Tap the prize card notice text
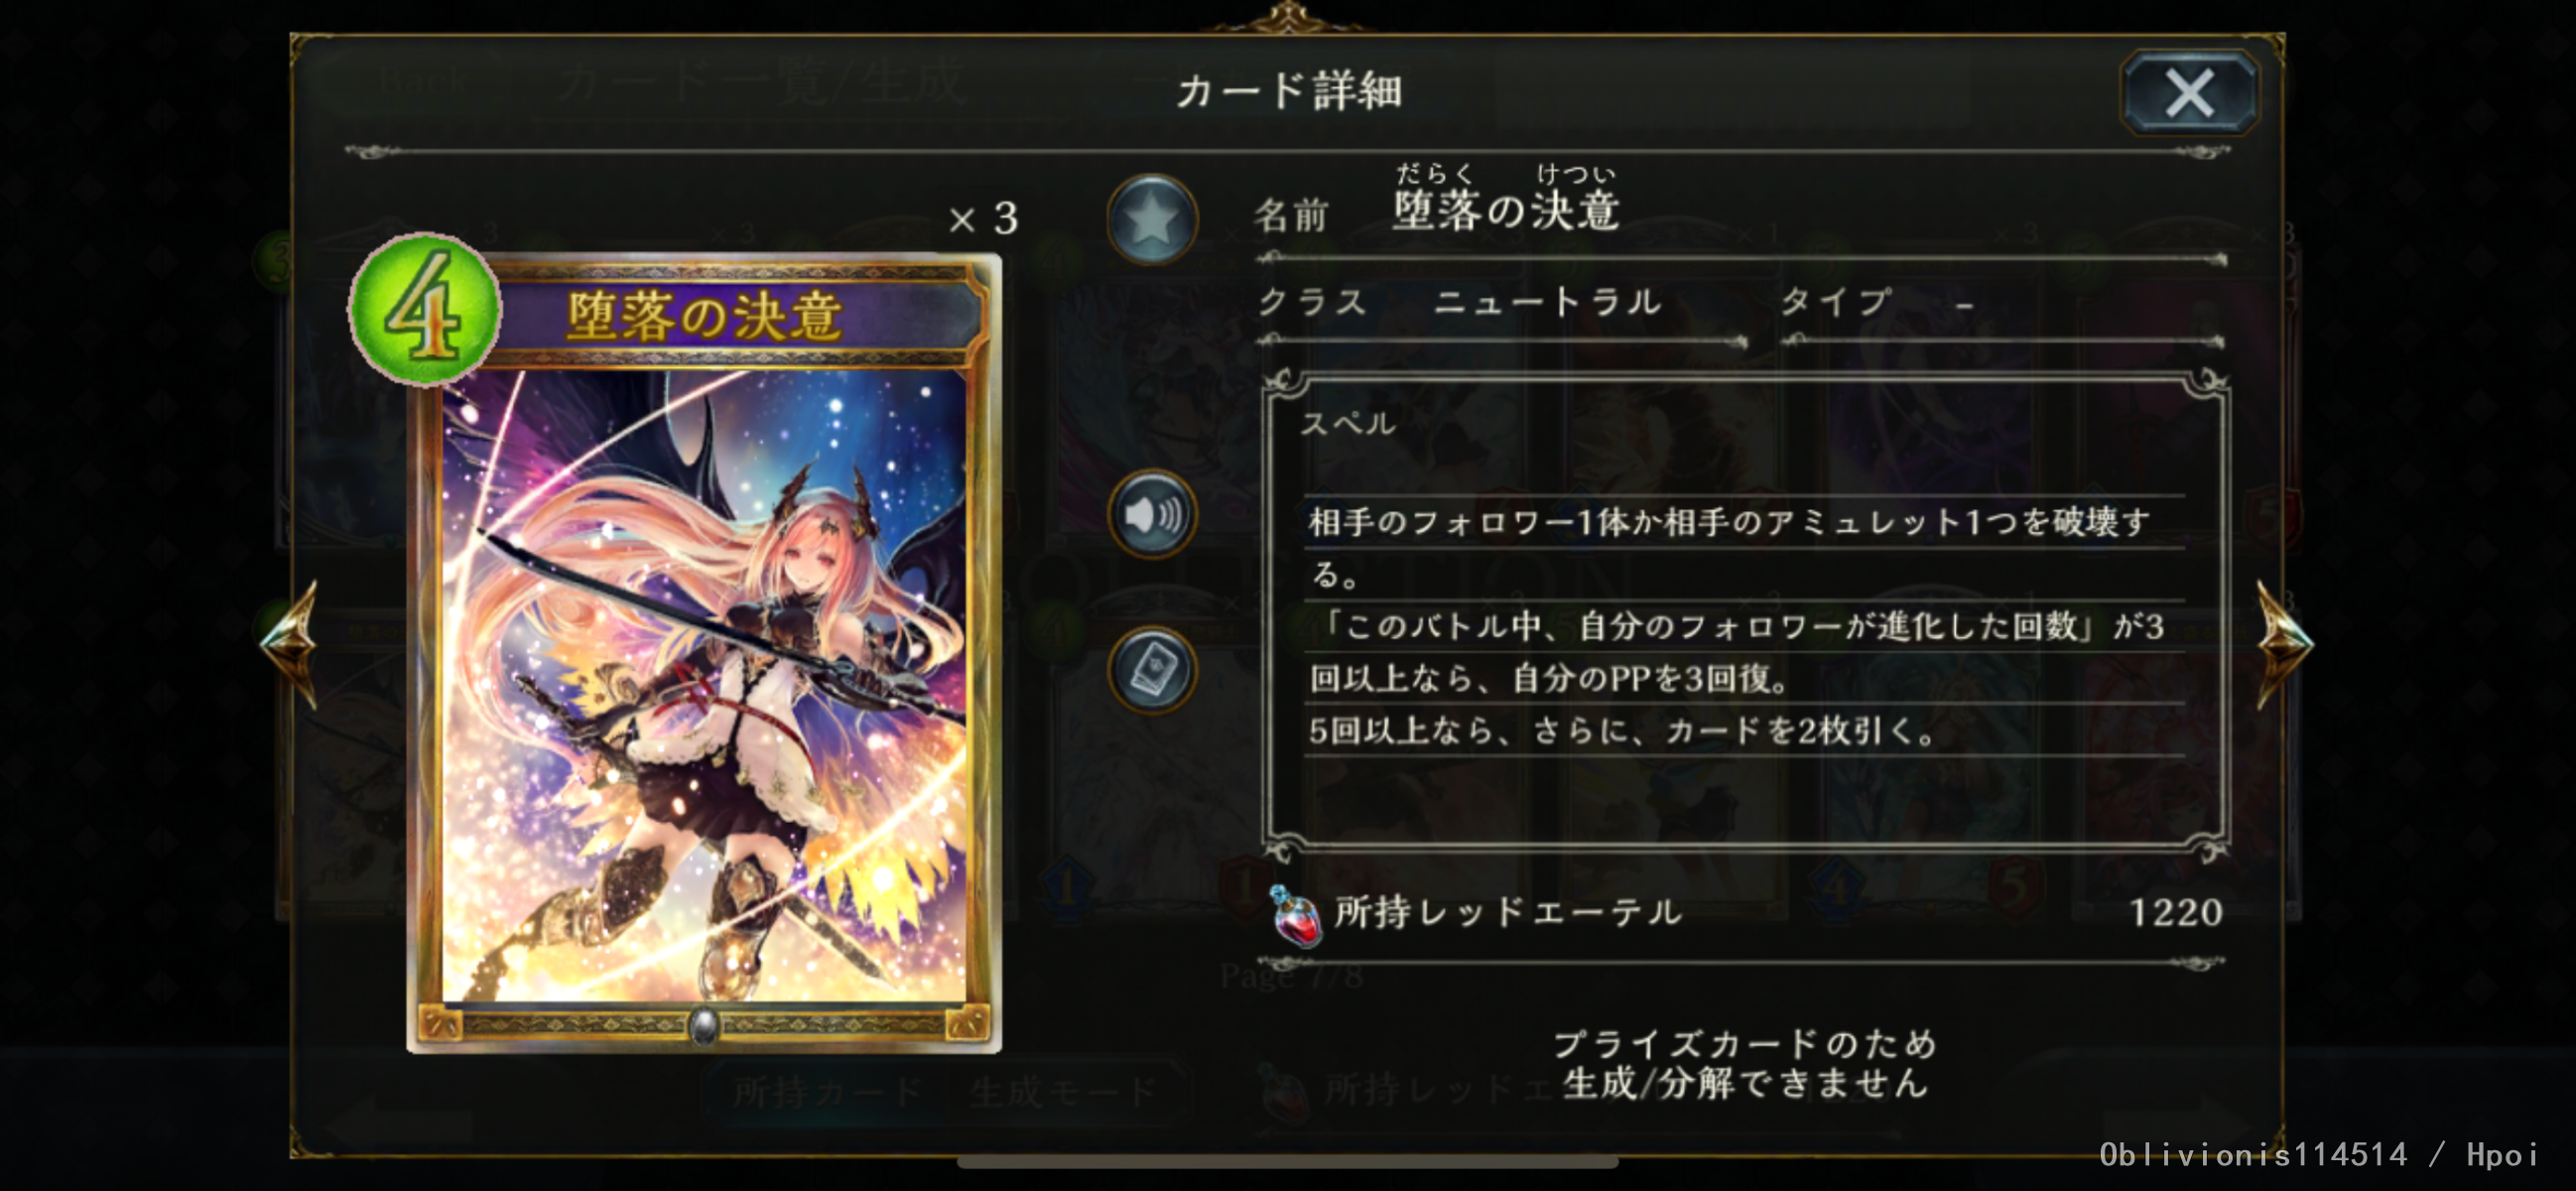The width and height of the screenshot is (2576, 1191). click(x=1745, y=1064)
